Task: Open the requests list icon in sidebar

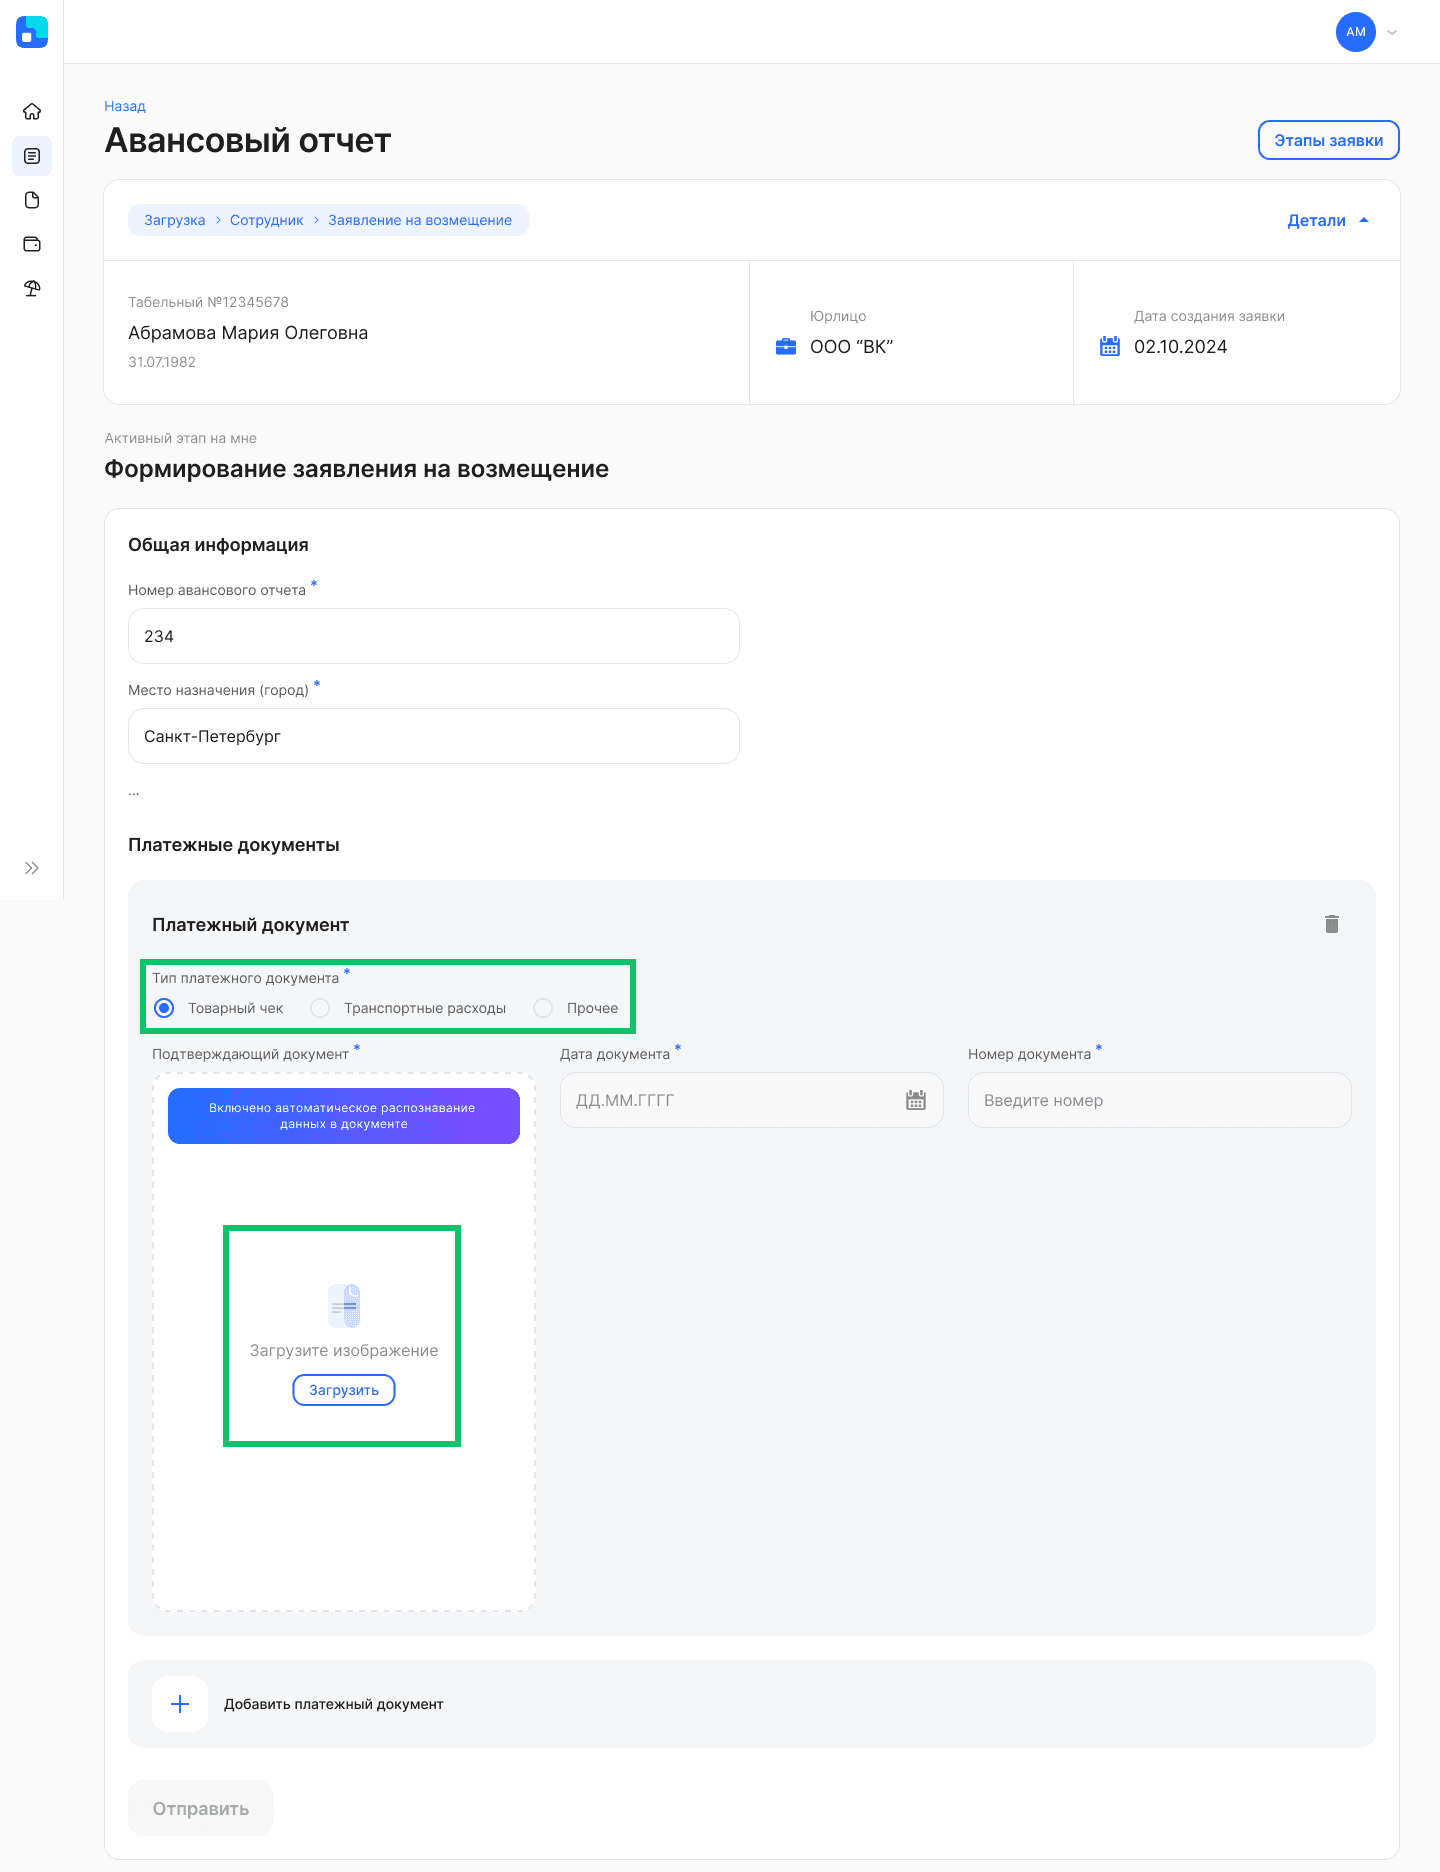Action: click(32, 156)
